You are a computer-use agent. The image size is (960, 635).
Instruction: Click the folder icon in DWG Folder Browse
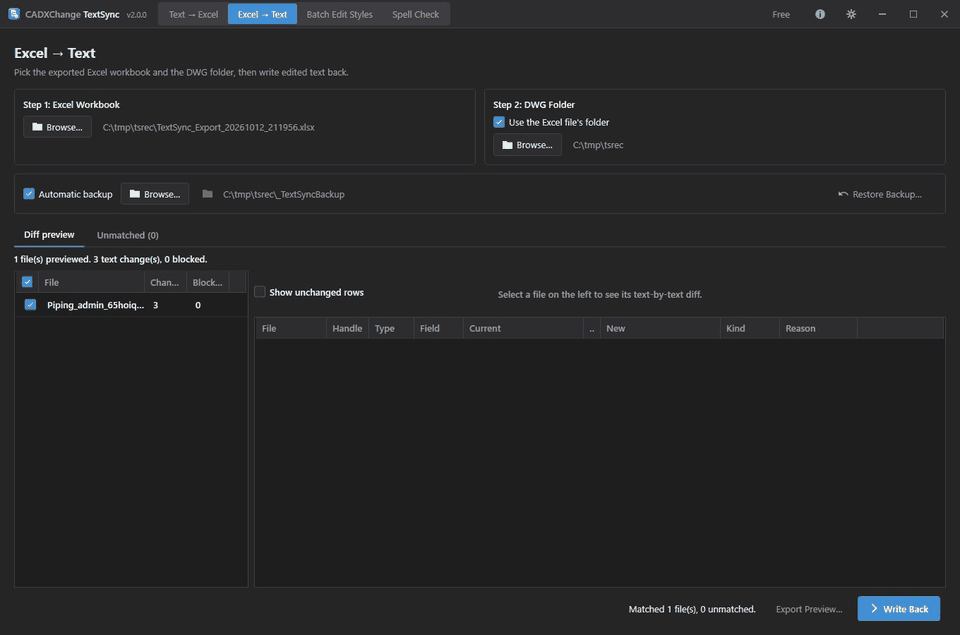pyautogui.click(x=507, y=145)
